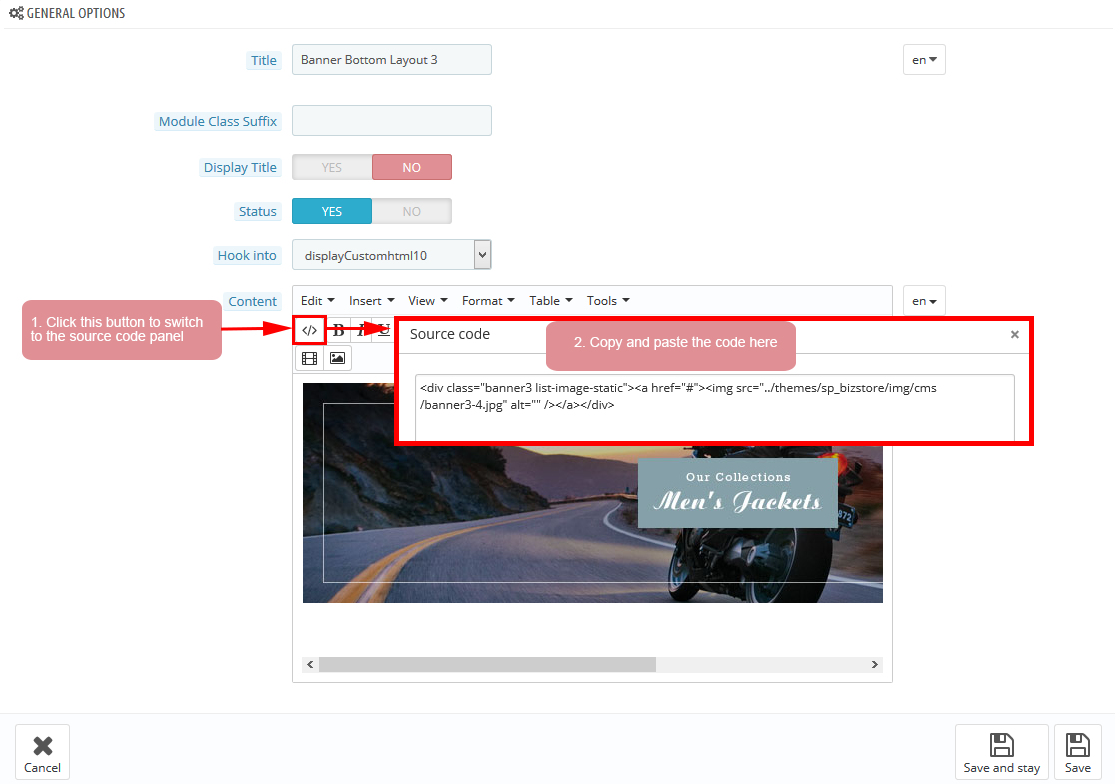Screen dimensions: 1115x784
Task: Set Display Title to YES
Action: click(x=332, y=168)
